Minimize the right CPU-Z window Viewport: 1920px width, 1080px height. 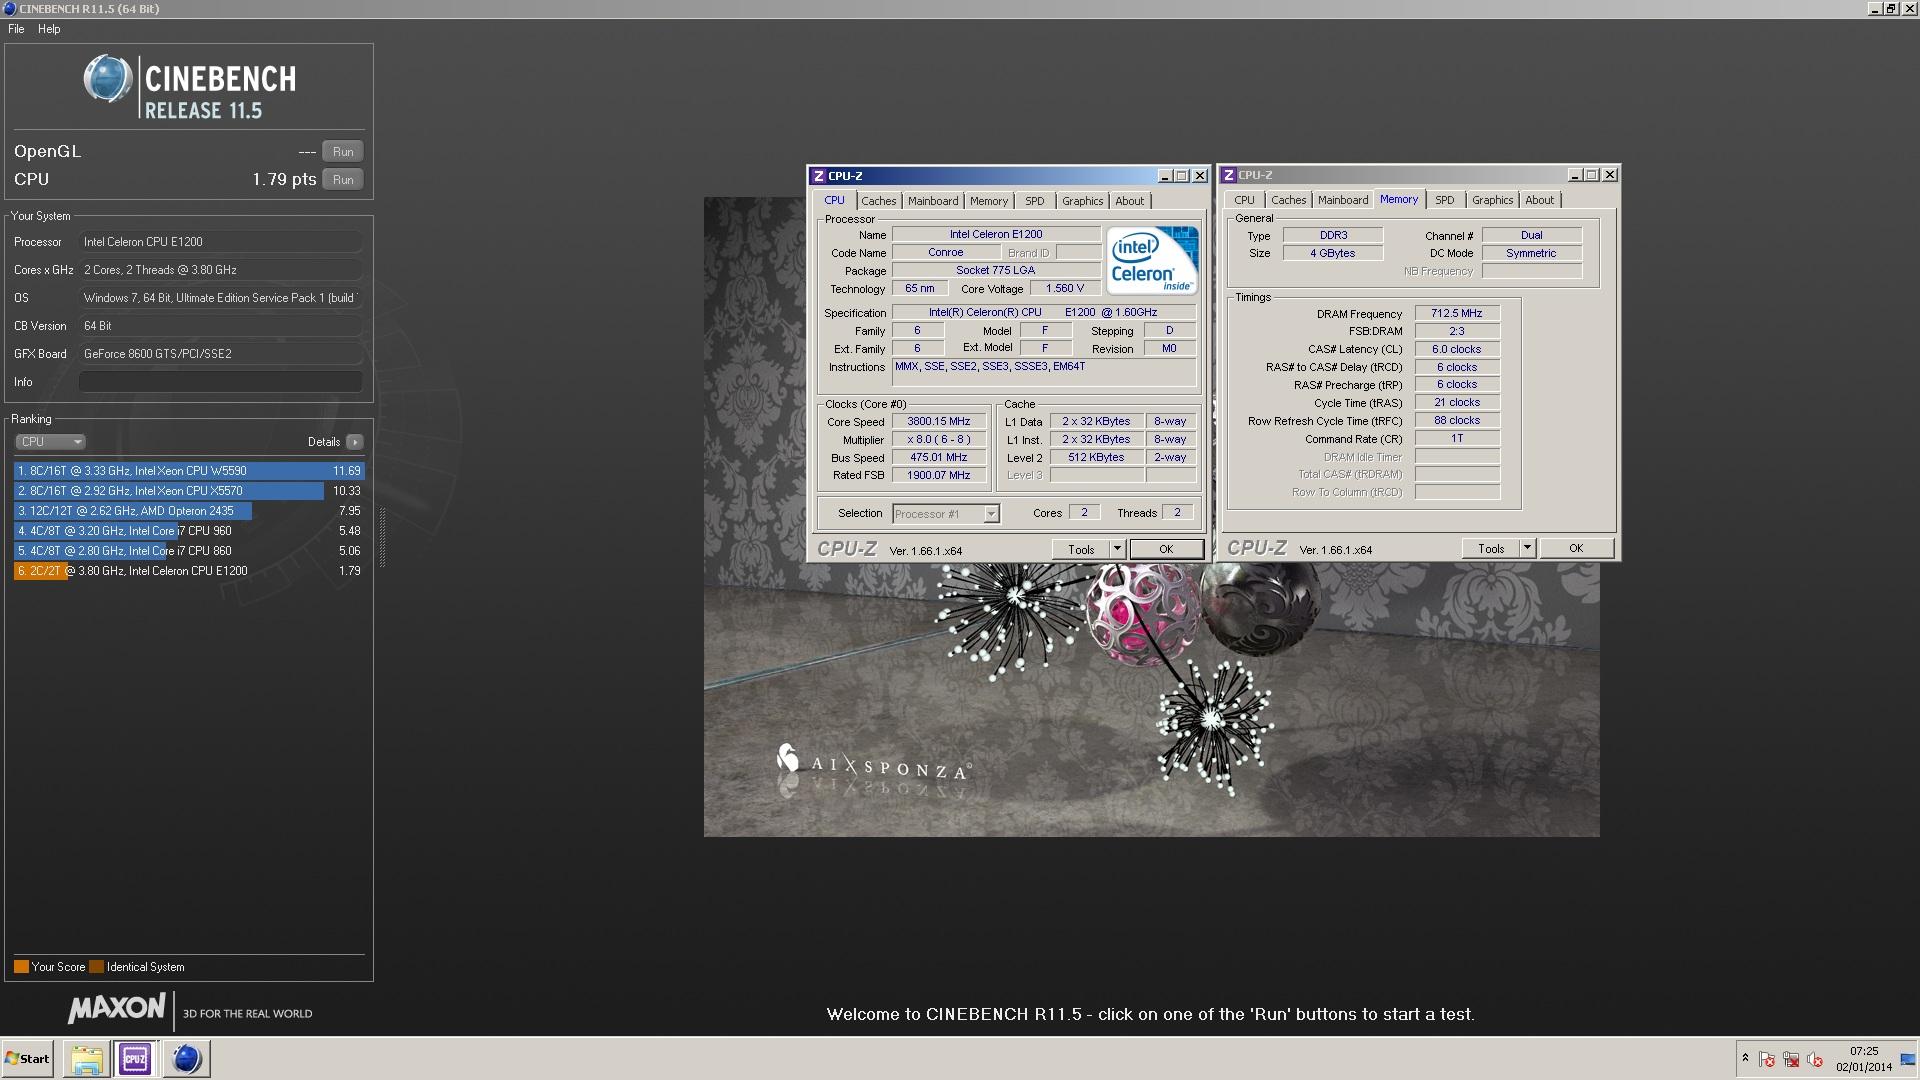coord(1574,175)
